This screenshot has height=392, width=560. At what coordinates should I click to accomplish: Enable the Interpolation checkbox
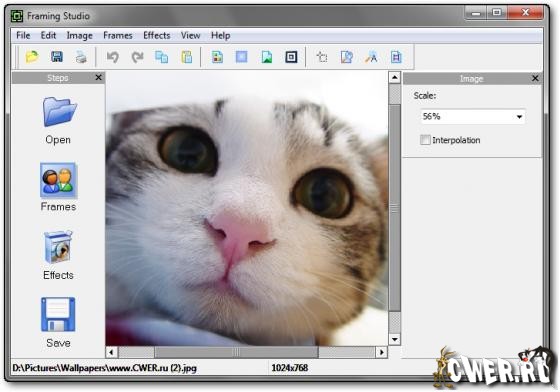(x=425, y=140)
